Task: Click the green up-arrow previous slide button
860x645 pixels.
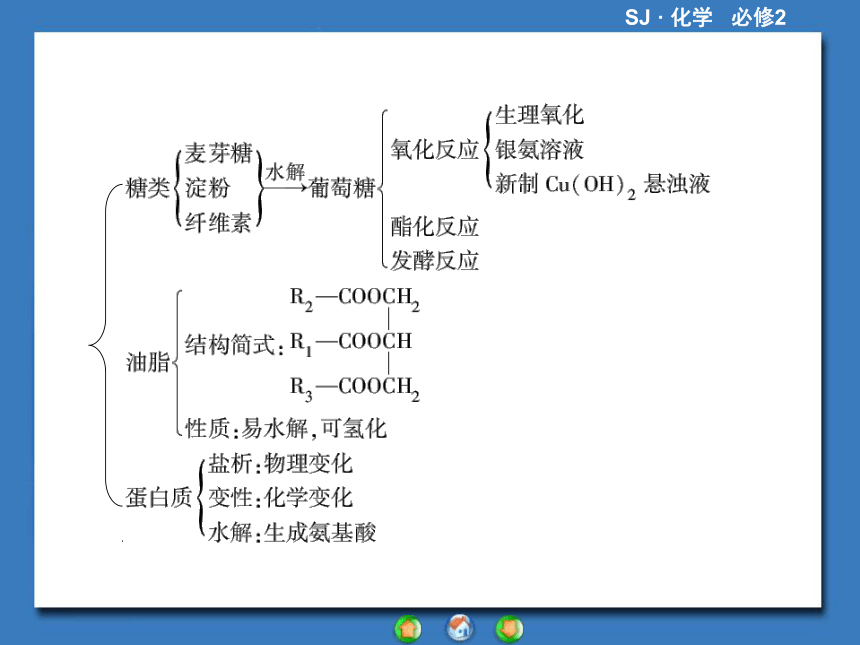Action: coord(408,629)
